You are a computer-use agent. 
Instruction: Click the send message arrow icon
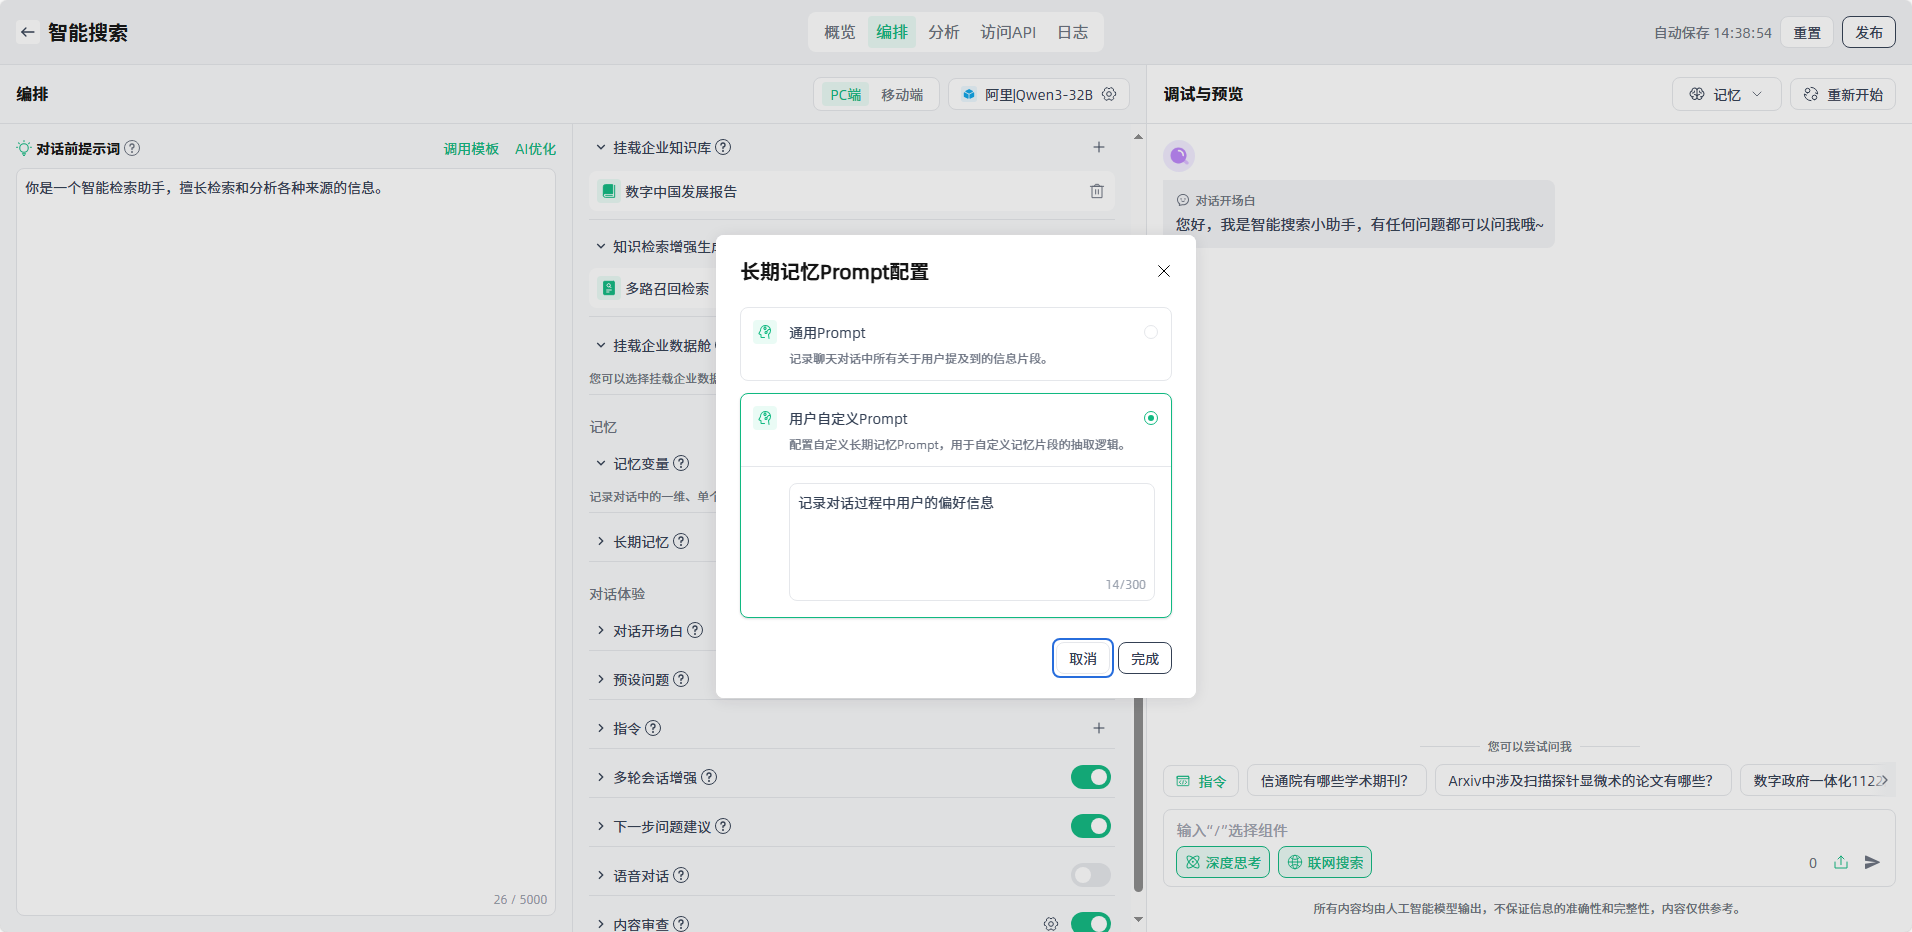click(x=1872, y=862)
